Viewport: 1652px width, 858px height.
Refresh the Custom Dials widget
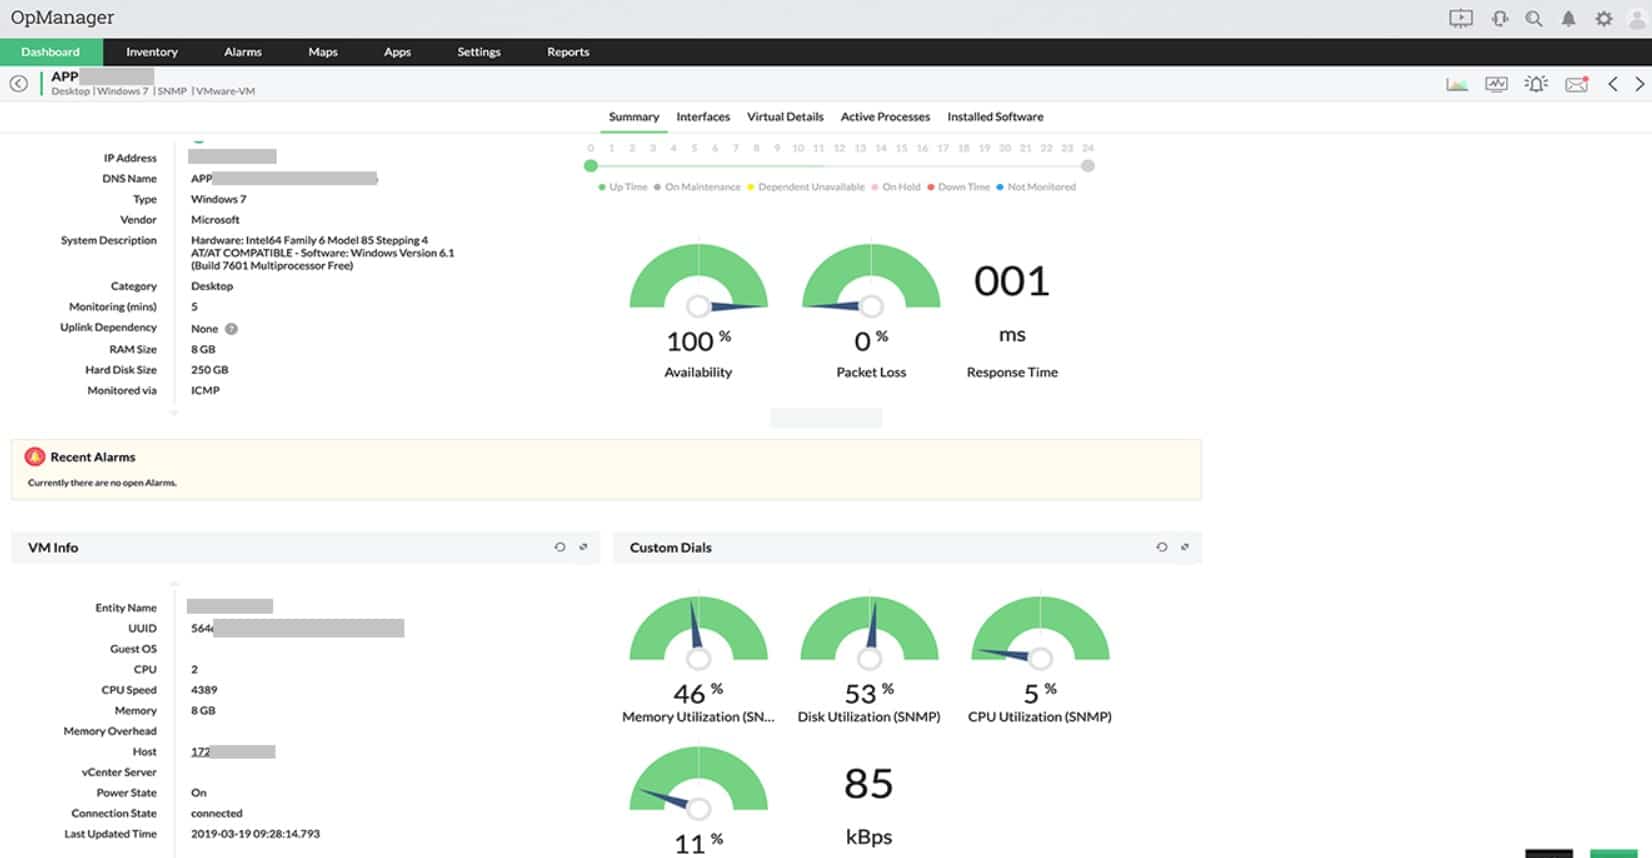pos(1161,547)
